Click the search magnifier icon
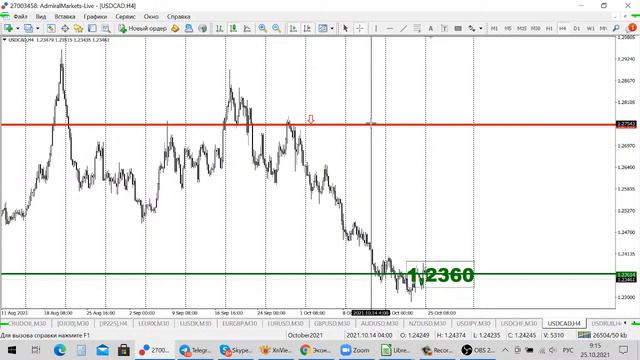Viewport: 640px width, 360px height. tap(616, 28)
